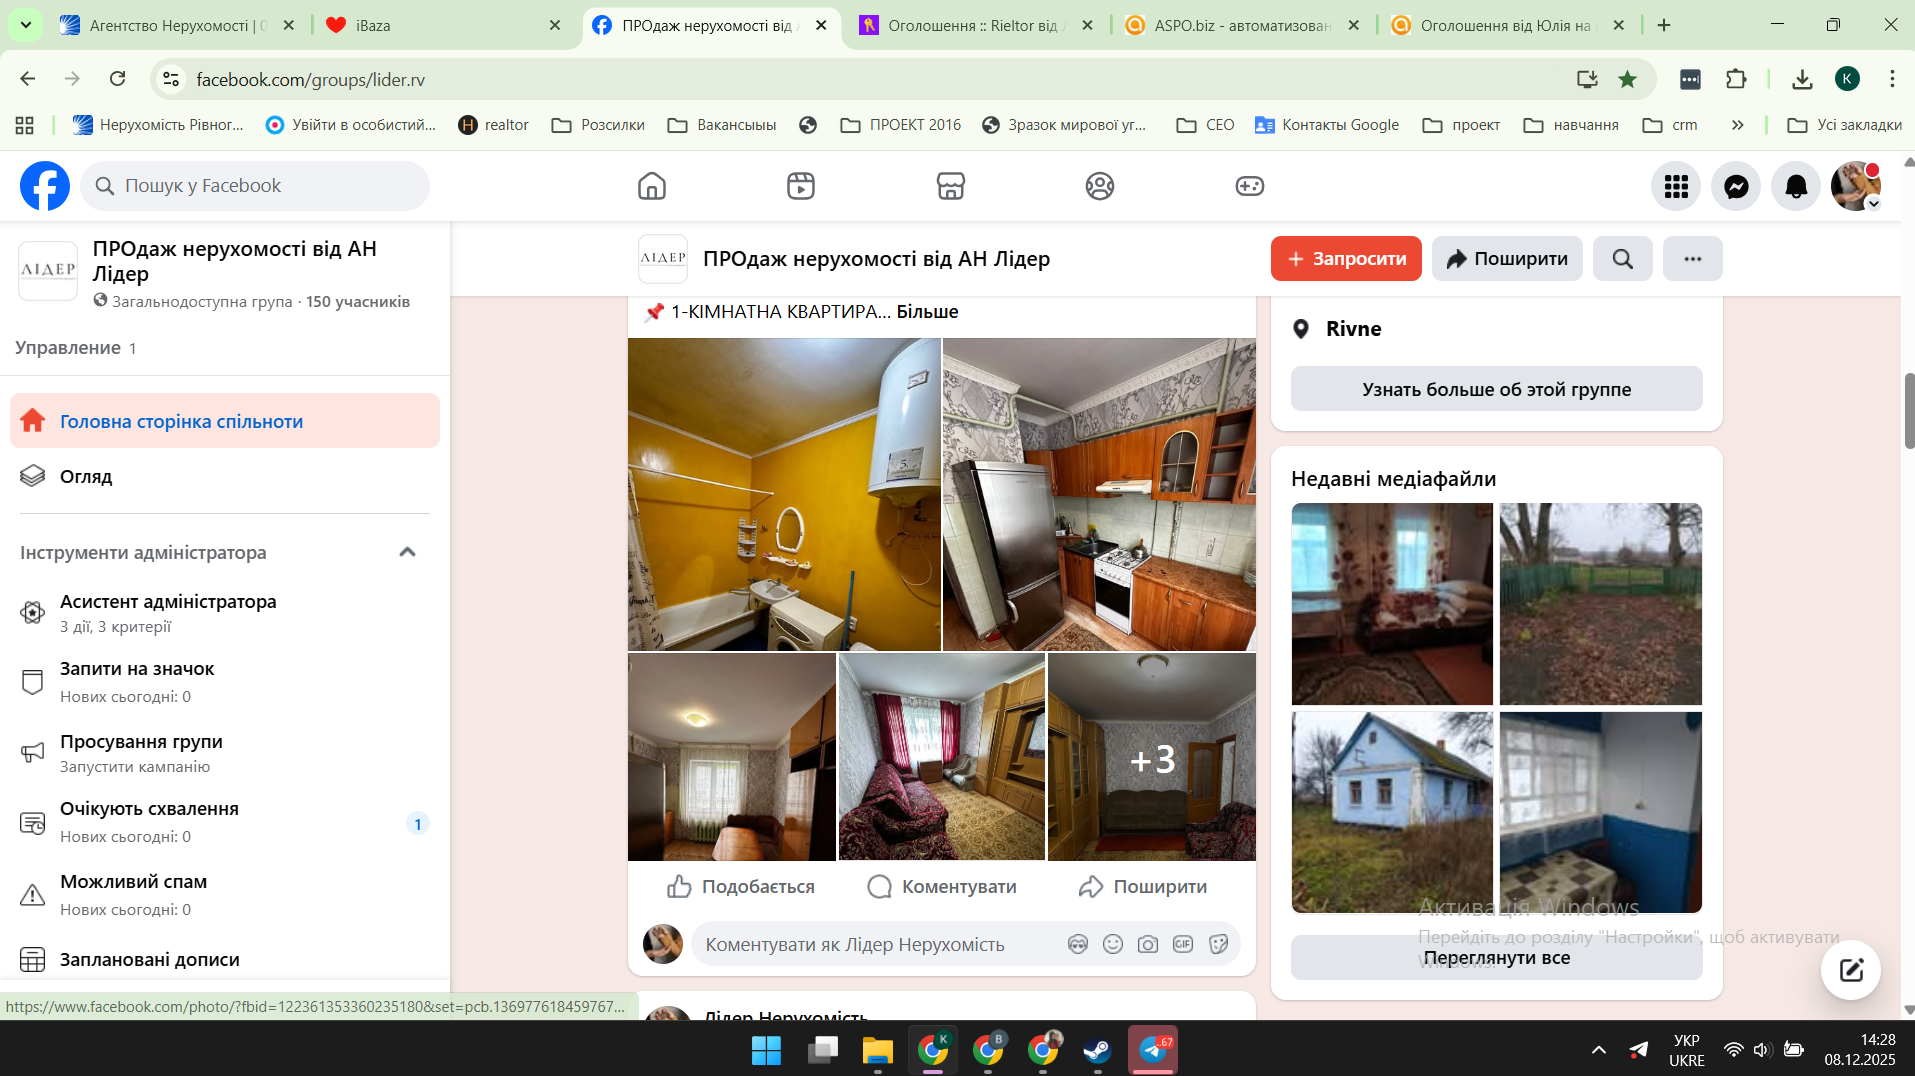The height and width of the screenshot is (1076, 1915).
Task: Open the group's three-dots more menu
Action: [x=1692, y=259]
